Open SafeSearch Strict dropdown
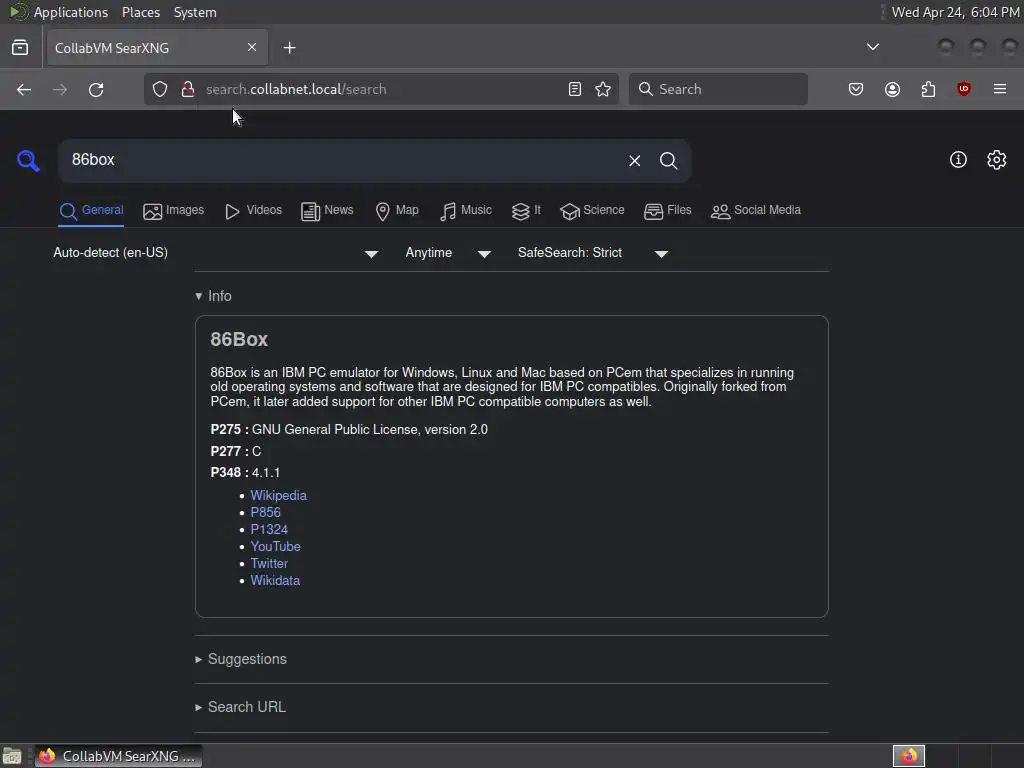 click(x=593, y=253)
